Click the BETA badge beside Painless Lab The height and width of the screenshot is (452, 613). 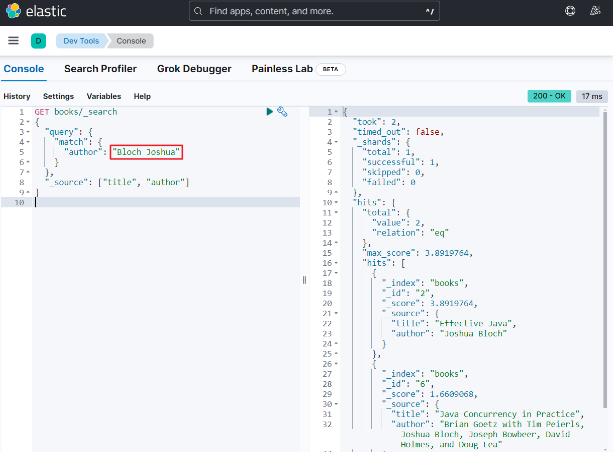(x=330, y=69)
